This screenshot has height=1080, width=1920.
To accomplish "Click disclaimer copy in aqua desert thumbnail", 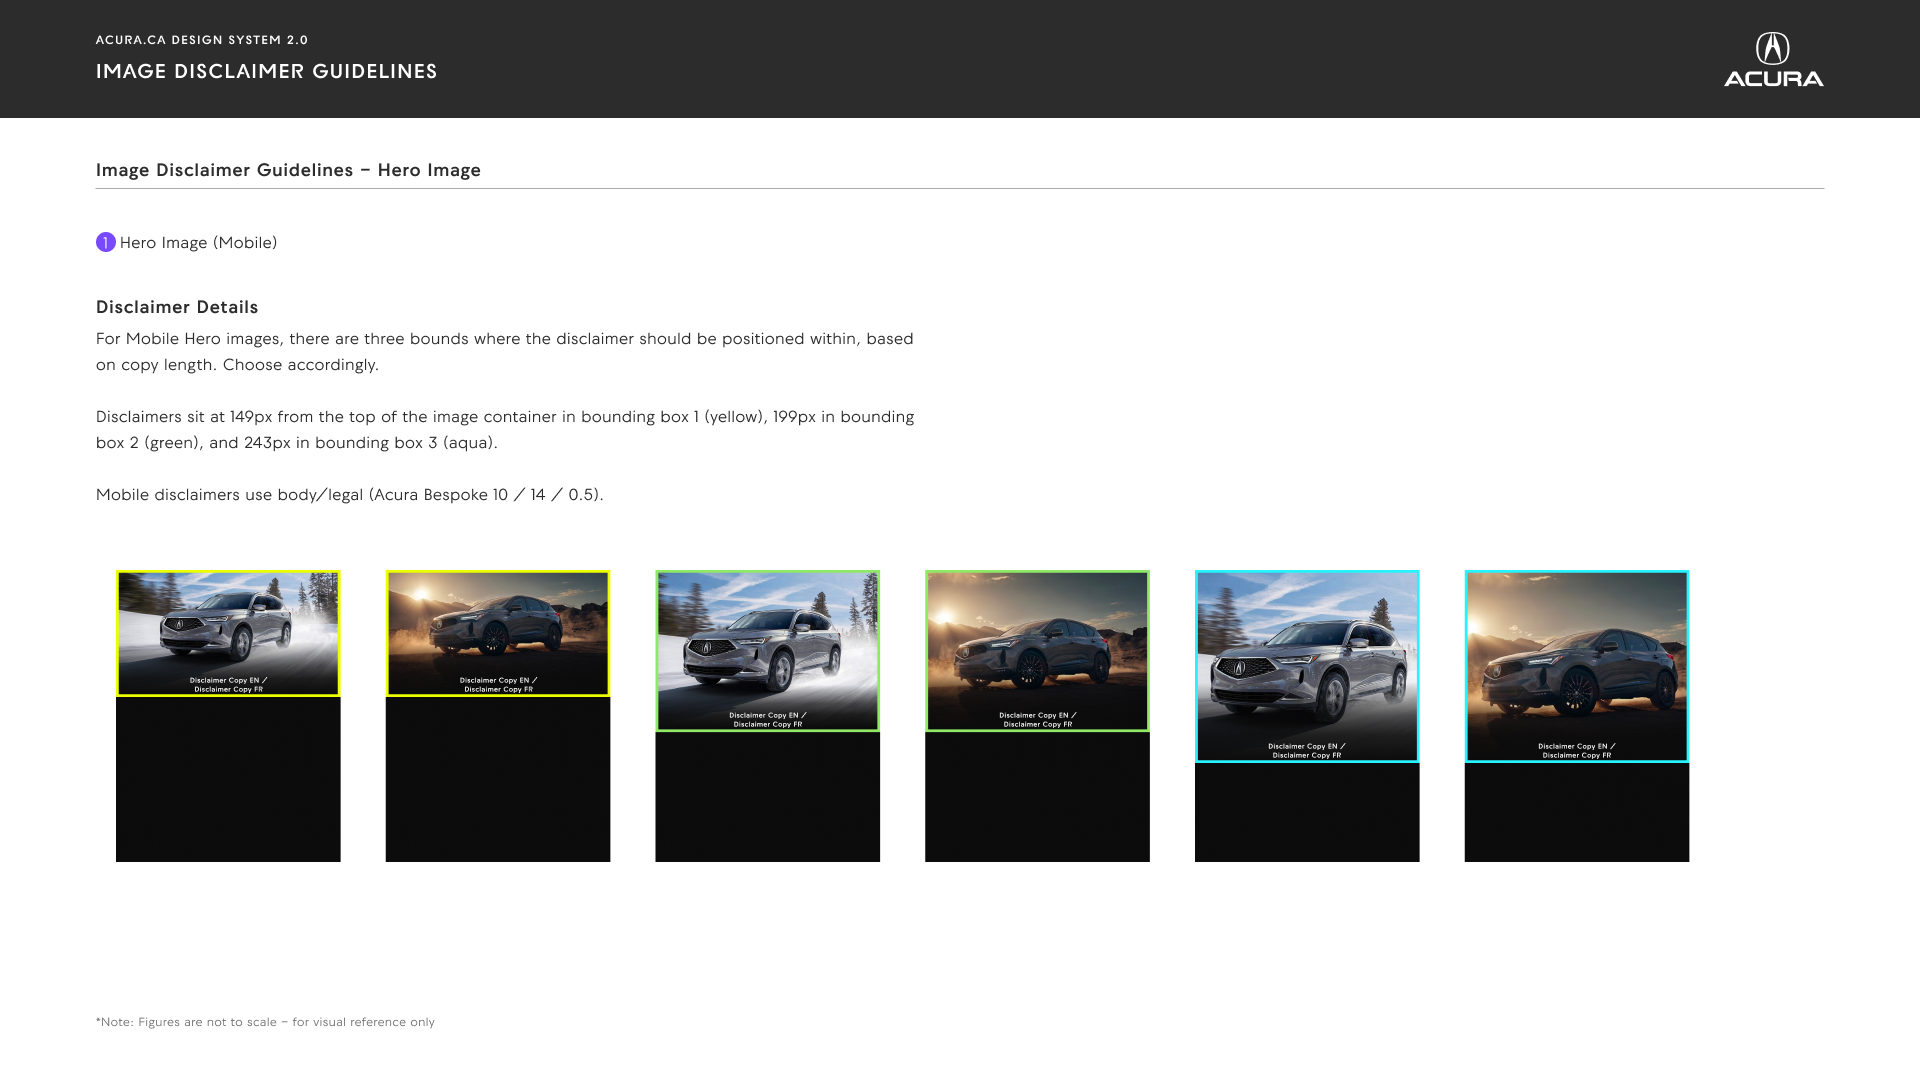I will tap(1577, 751).
